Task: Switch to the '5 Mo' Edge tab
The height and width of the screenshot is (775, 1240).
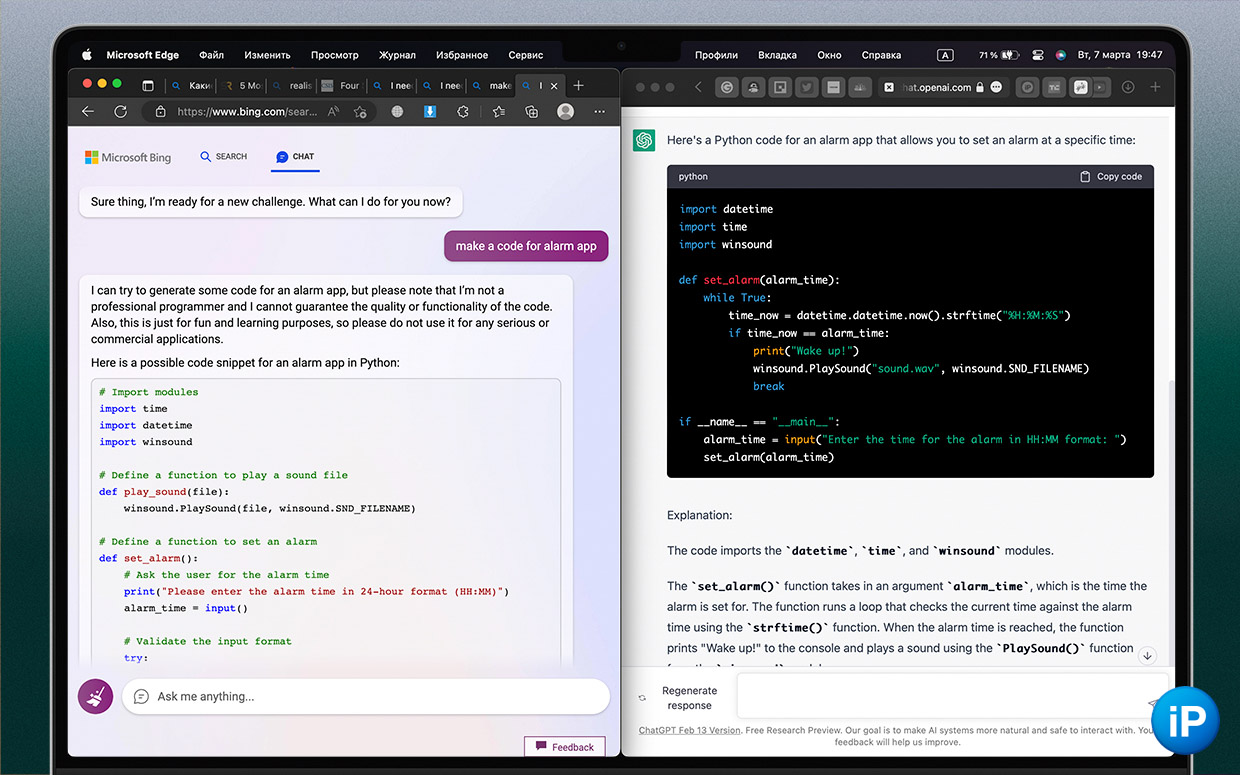Action: click(x=244, y=86)
